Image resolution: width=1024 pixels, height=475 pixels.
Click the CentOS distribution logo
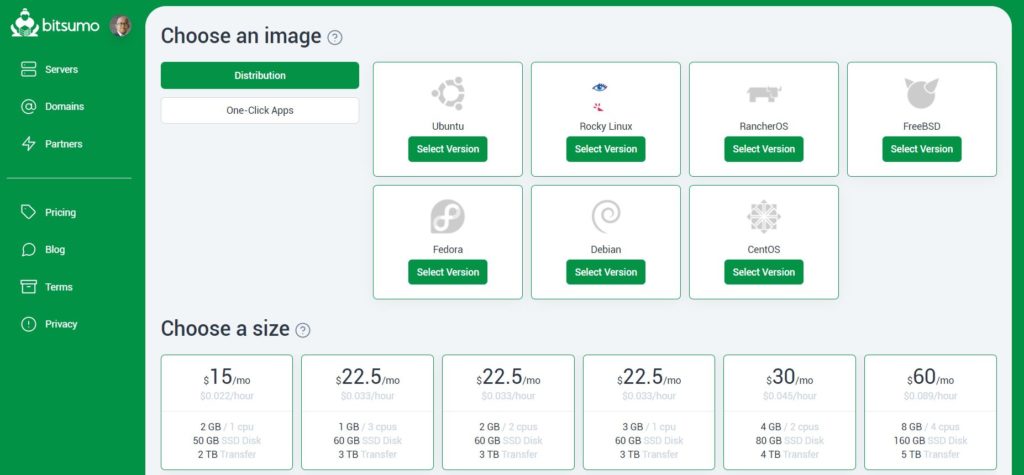pos(764,217)
